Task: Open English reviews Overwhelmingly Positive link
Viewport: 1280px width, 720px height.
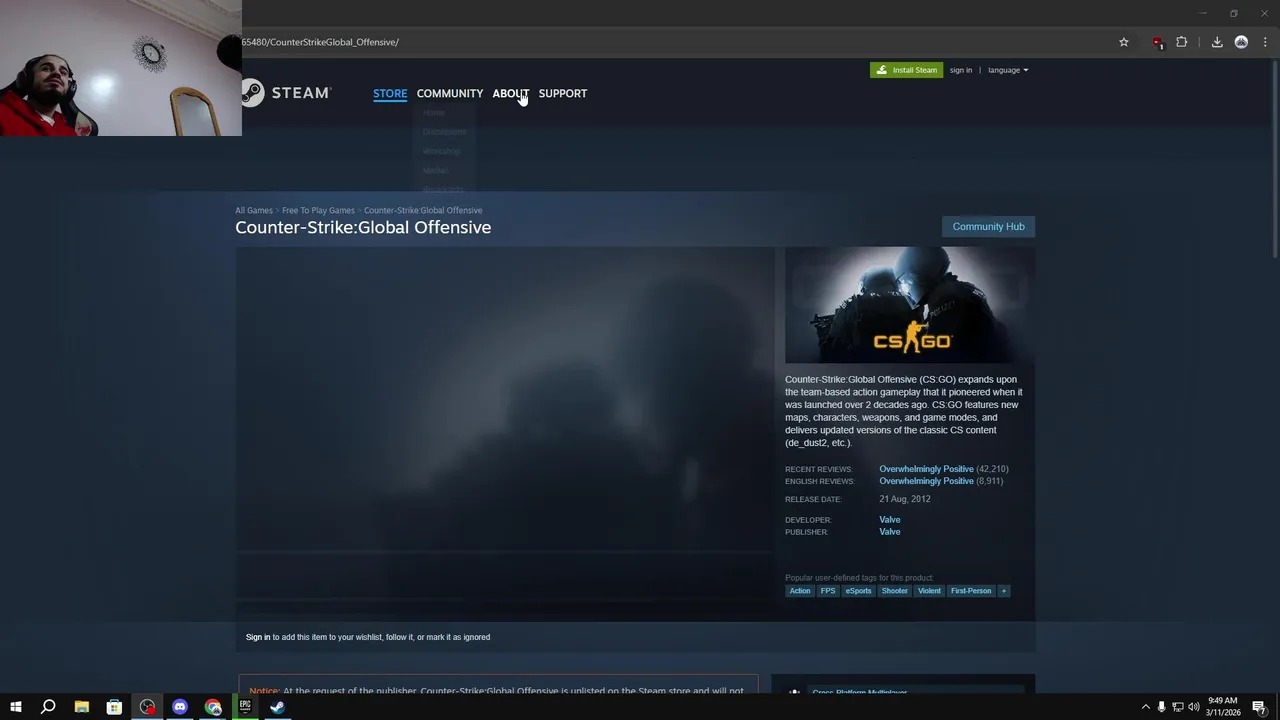Action: (926, 481)
